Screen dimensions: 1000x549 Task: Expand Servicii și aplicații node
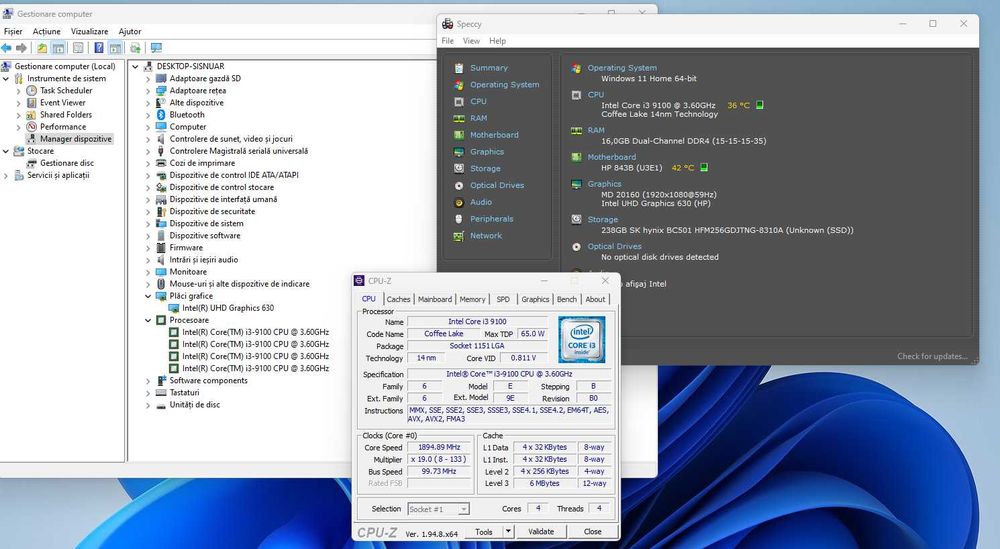click(6, 175)
